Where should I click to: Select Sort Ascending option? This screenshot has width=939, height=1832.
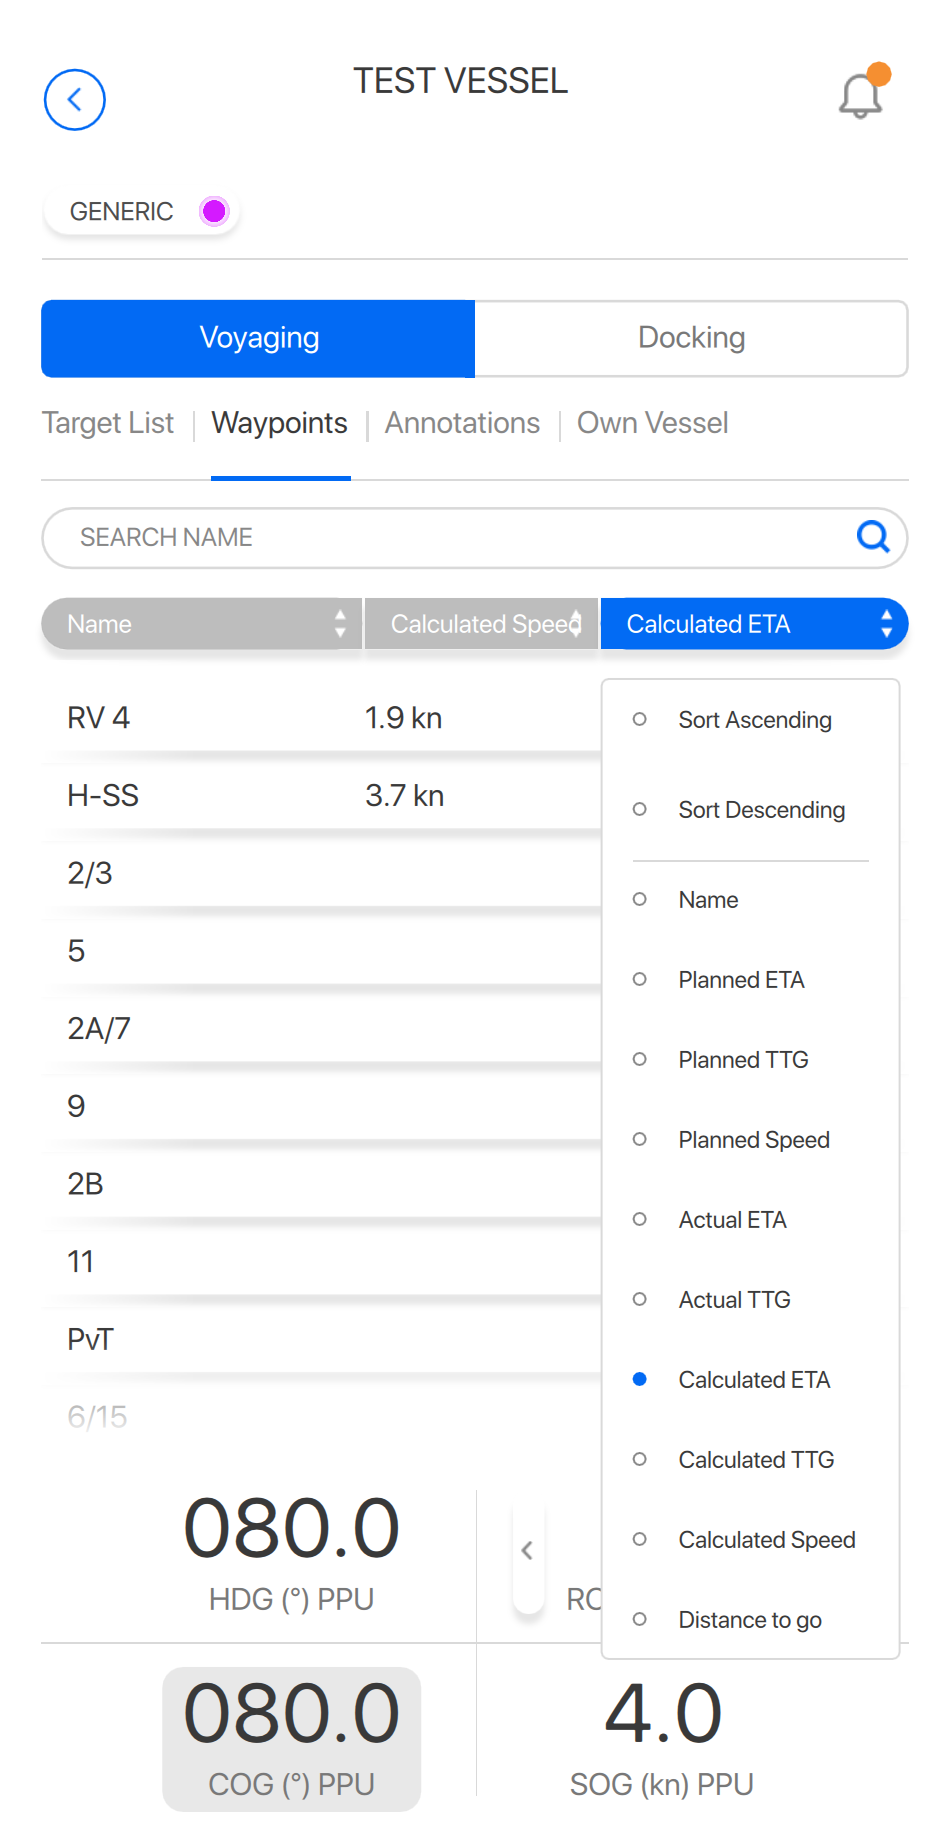click(x=754, y=720)
